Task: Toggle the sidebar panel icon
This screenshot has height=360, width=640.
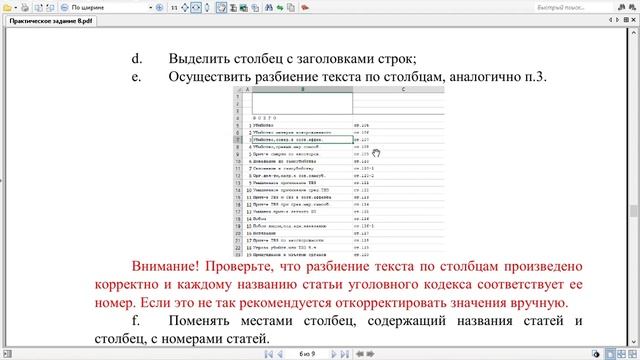Action: pyautogui.click(x=7, y=353)
